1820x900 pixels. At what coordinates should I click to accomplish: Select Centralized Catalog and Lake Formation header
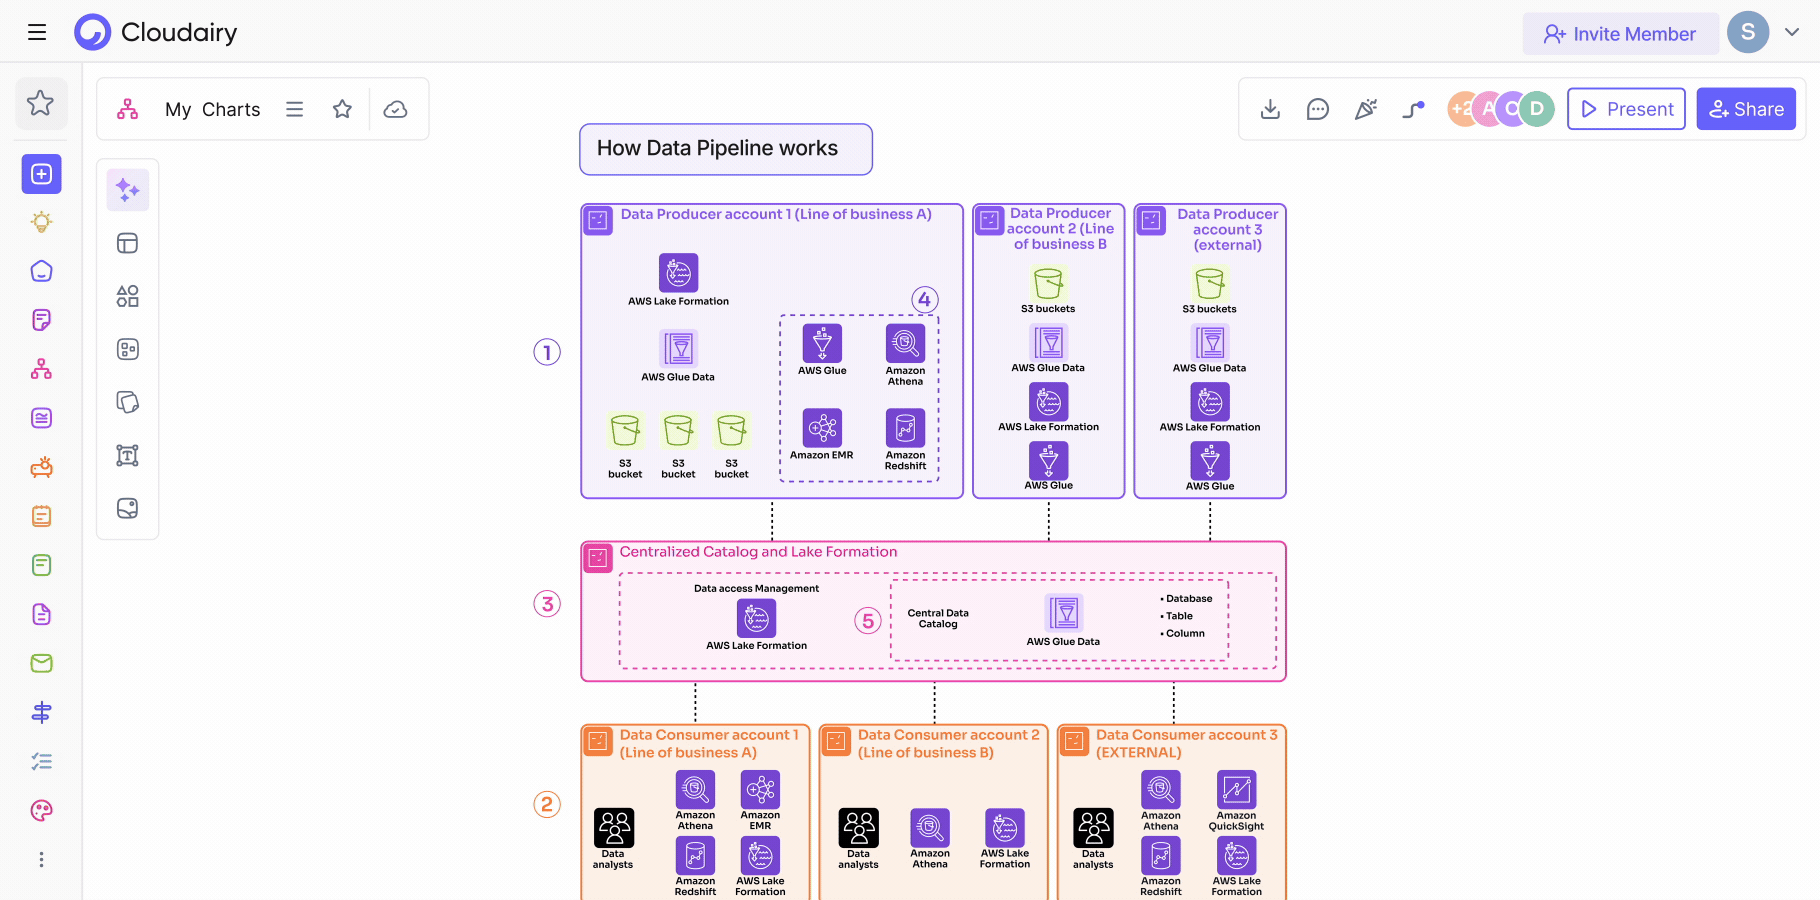pyautogui.click(x=758, y=552)
